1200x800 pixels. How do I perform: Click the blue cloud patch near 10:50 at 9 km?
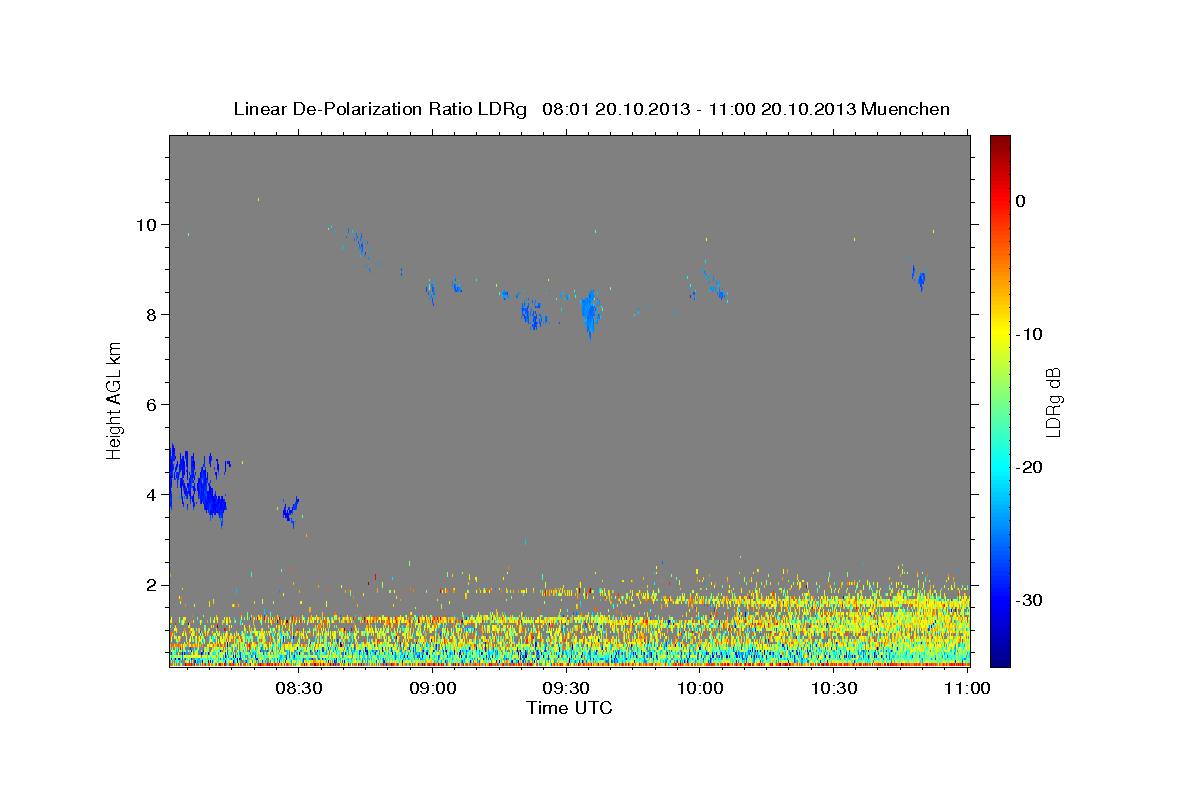(918, 277)
